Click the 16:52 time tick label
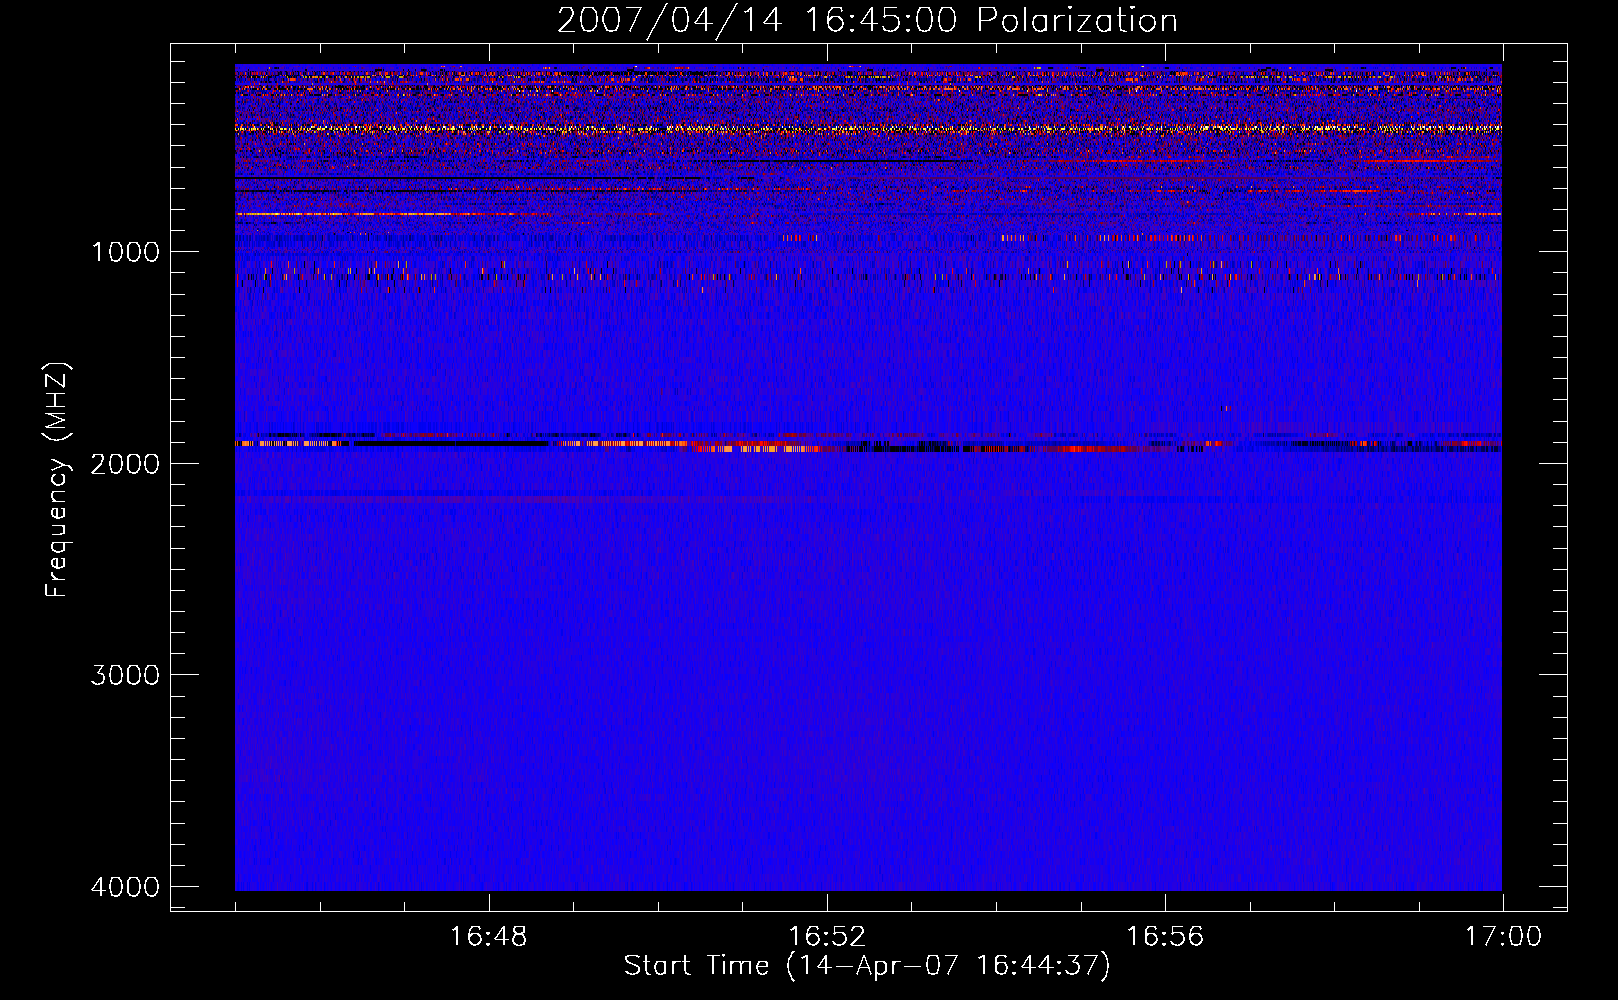The image size is (1618, 1000). 826,937
